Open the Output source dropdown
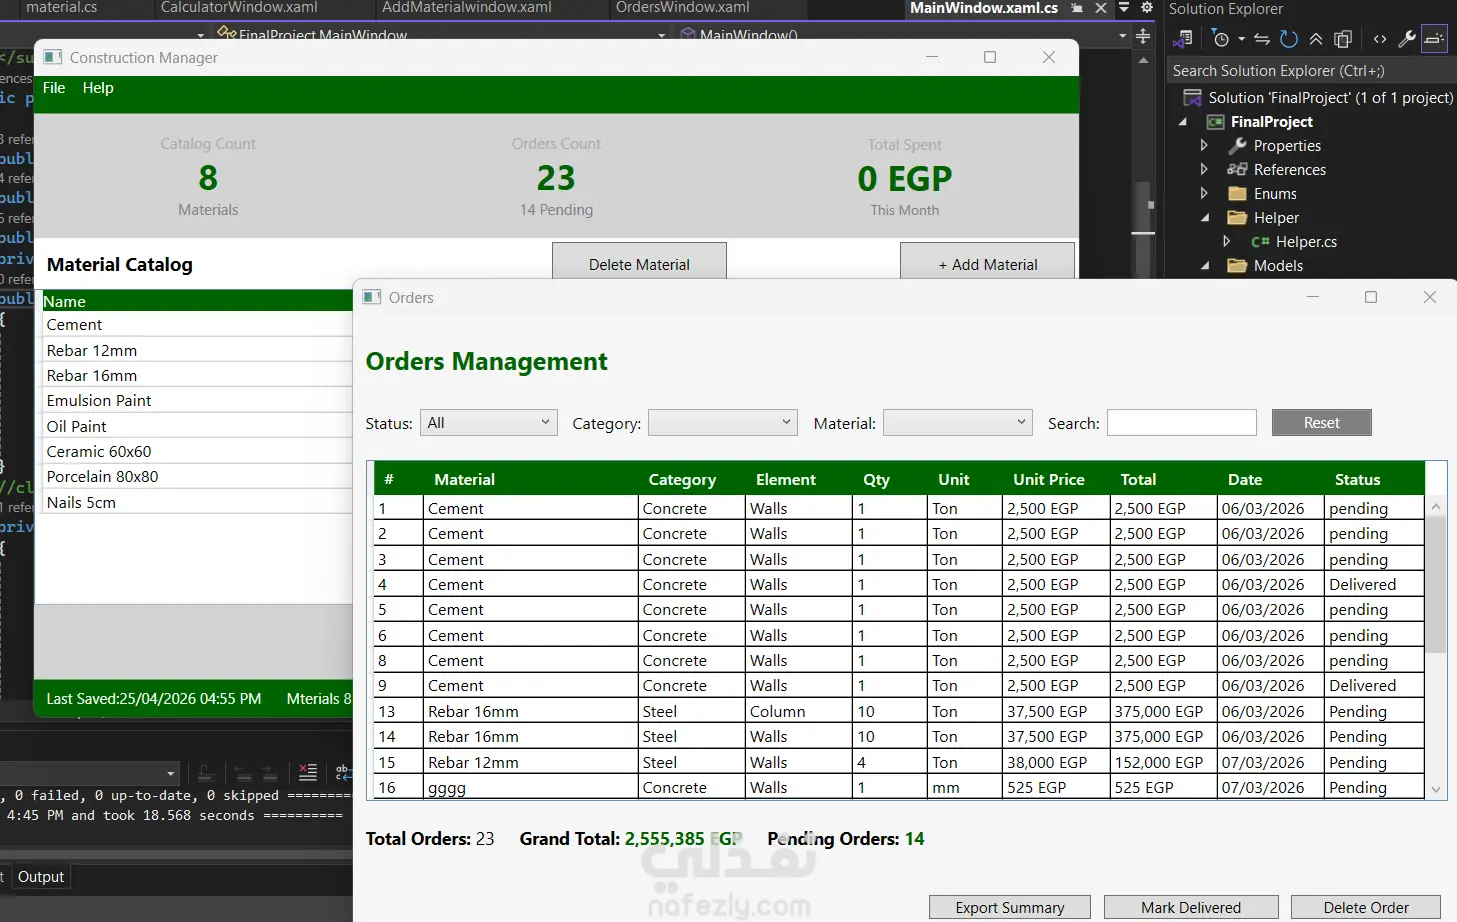1457x922 pixels. (171, 773)
